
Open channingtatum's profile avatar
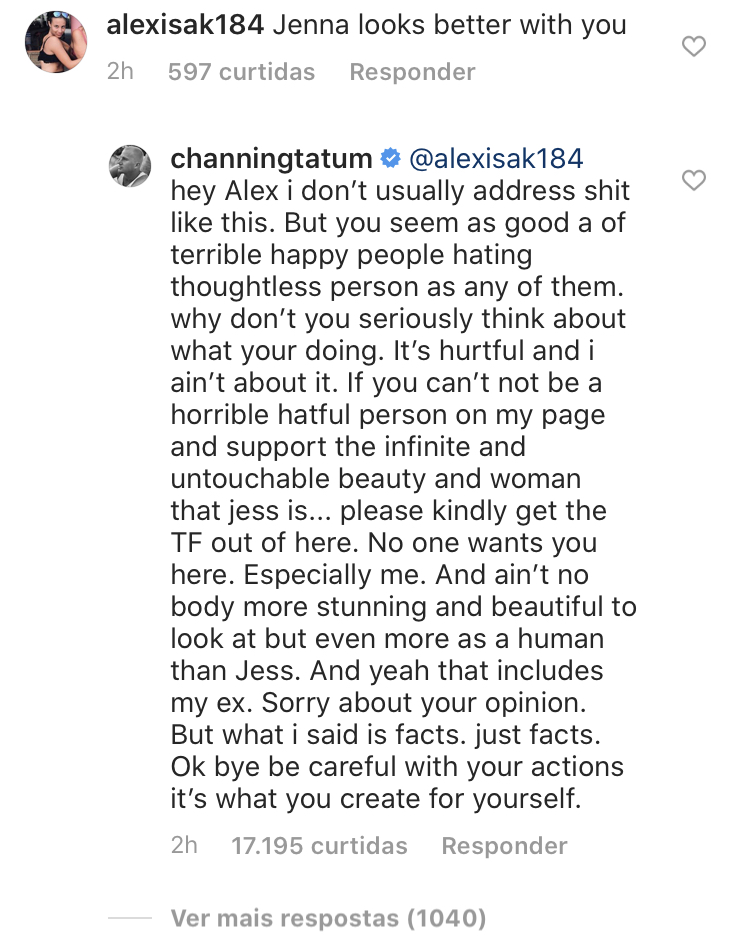click(130, 165)
